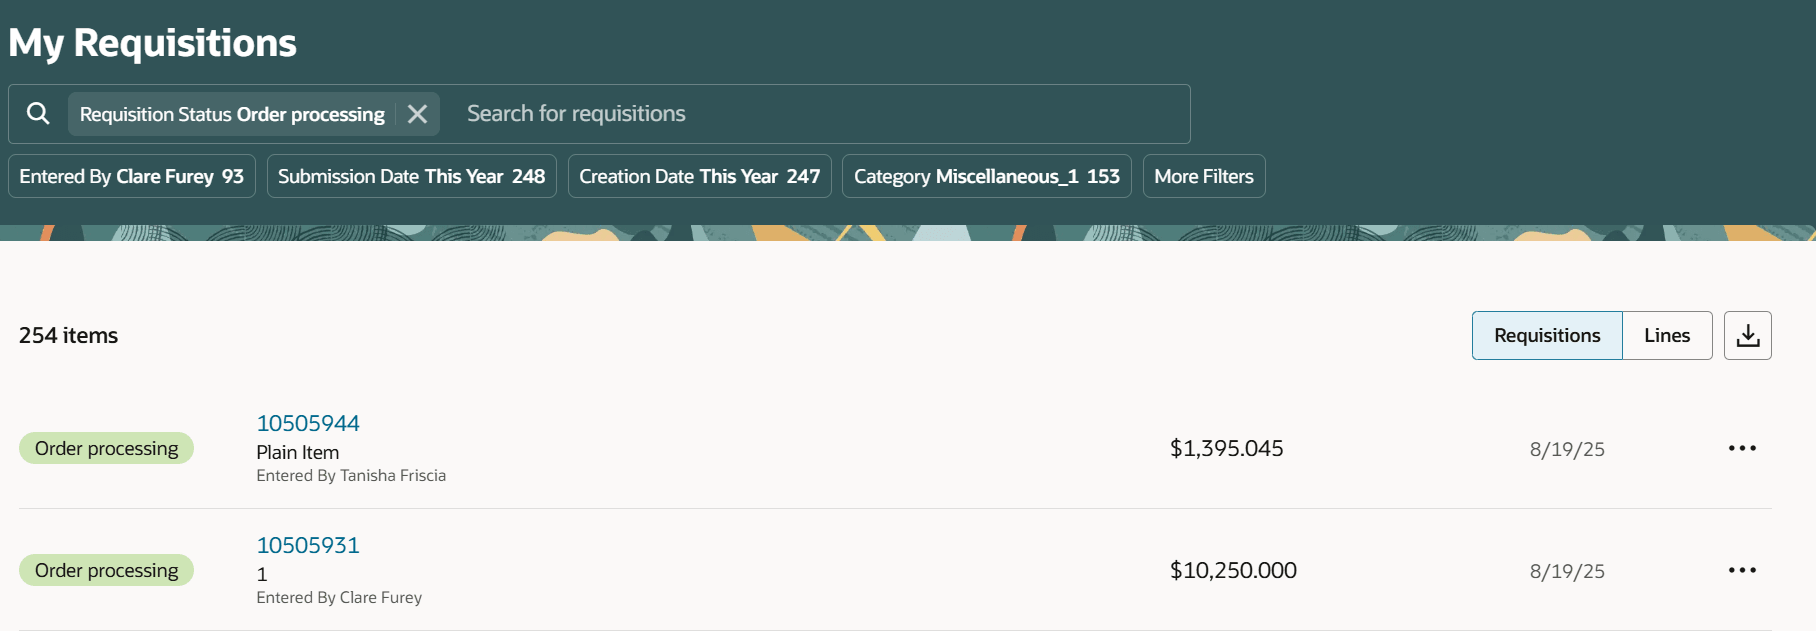The height and width of the screenshot is (631, 1816).
Task: Apply Category Miscellaneous_1 filter
Action: [986, 176]
